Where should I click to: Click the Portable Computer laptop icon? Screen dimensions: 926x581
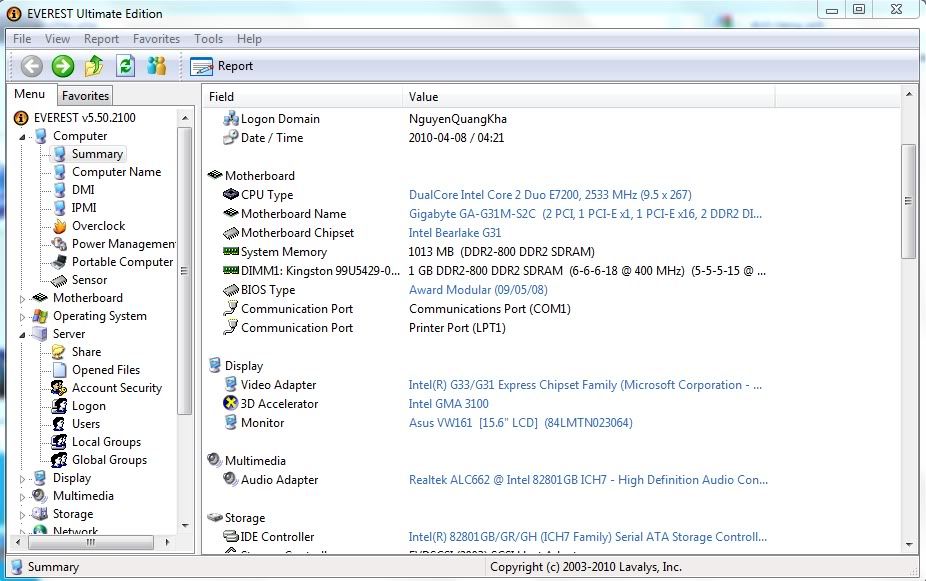pyautogui.click(x=59, y=262)
